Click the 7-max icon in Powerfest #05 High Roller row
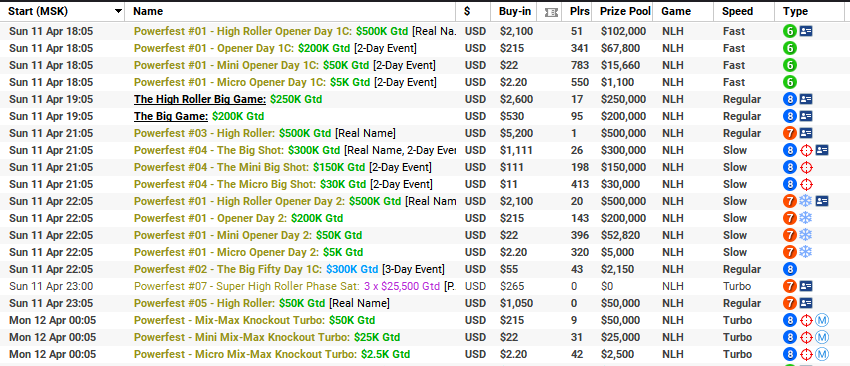 pyautogui.click(x=790, y=303)
